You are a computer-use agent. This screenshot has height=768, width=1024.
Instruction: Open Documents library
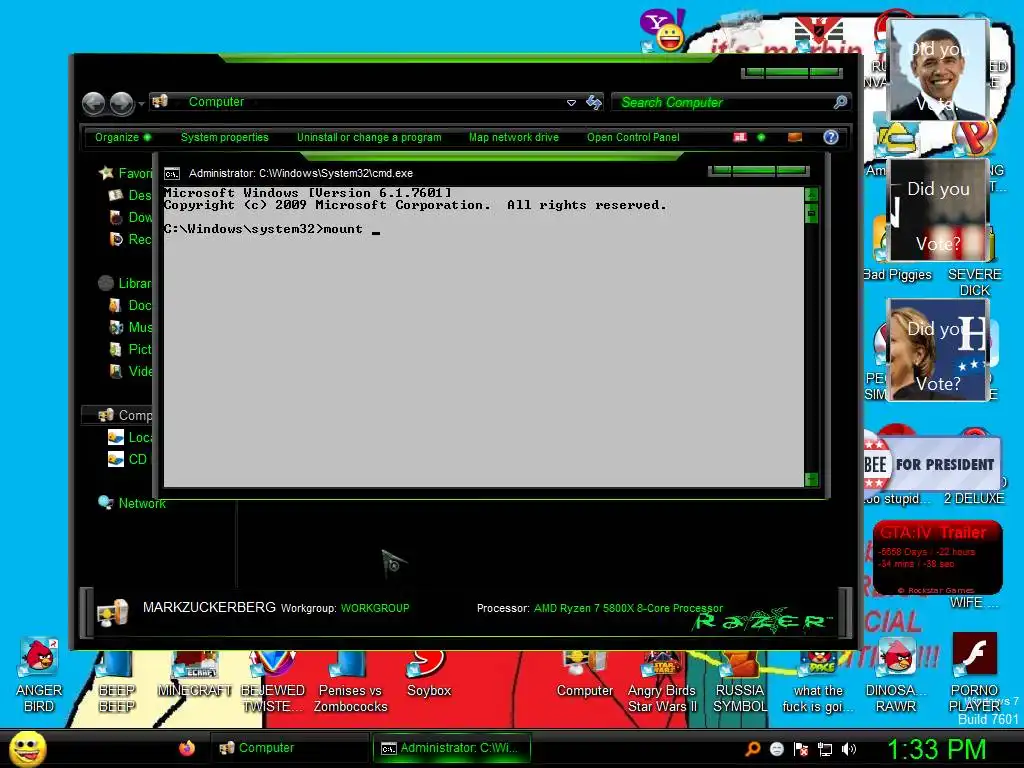pyautogui.click(x=130, y=306)
